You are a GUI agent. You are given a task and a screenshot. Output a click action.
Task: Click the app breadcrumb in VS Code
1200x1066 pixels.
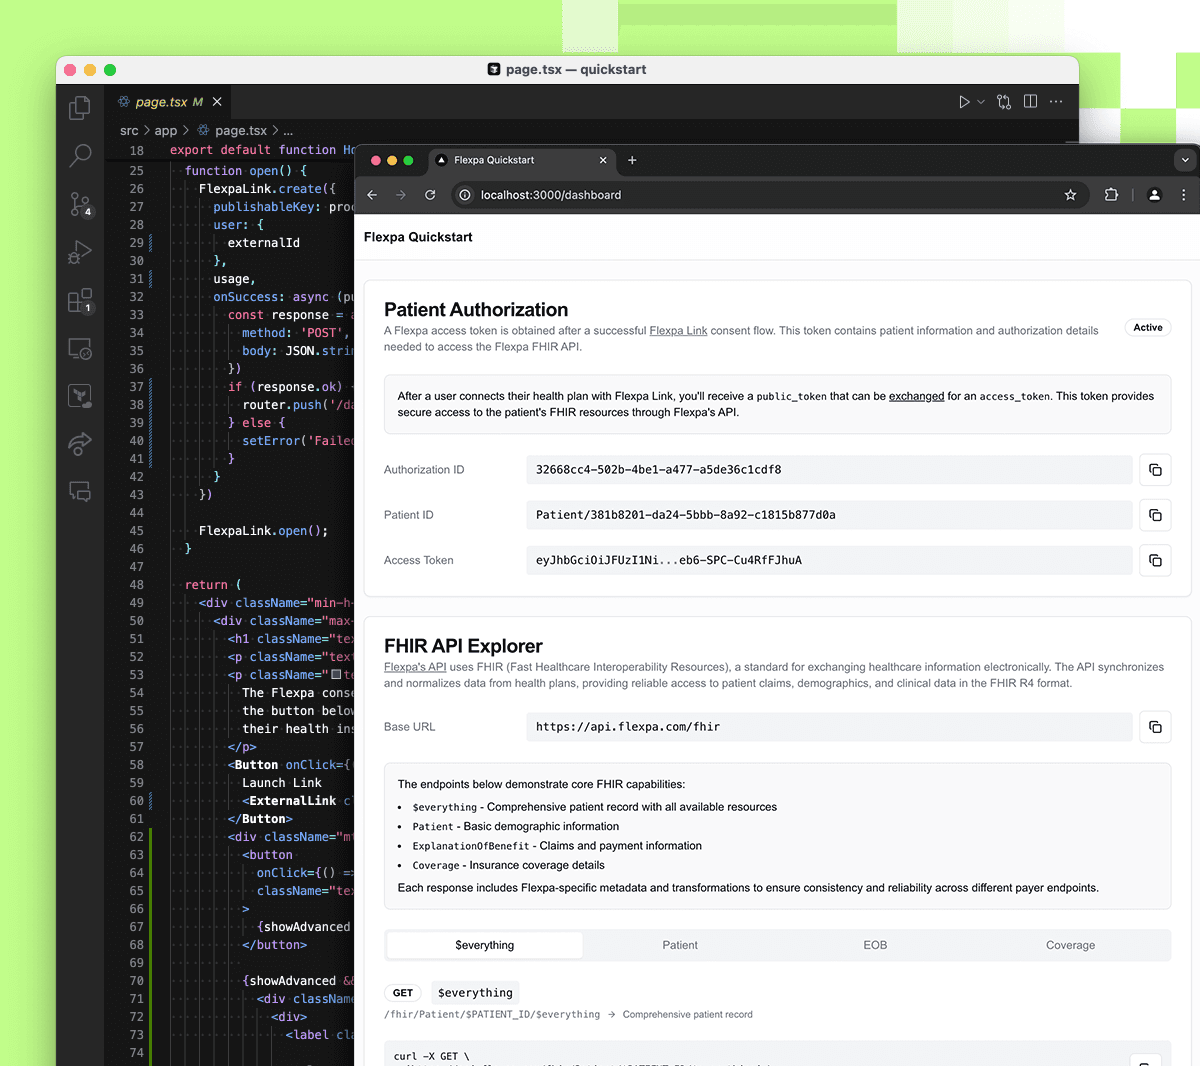[x=166, y=131]
